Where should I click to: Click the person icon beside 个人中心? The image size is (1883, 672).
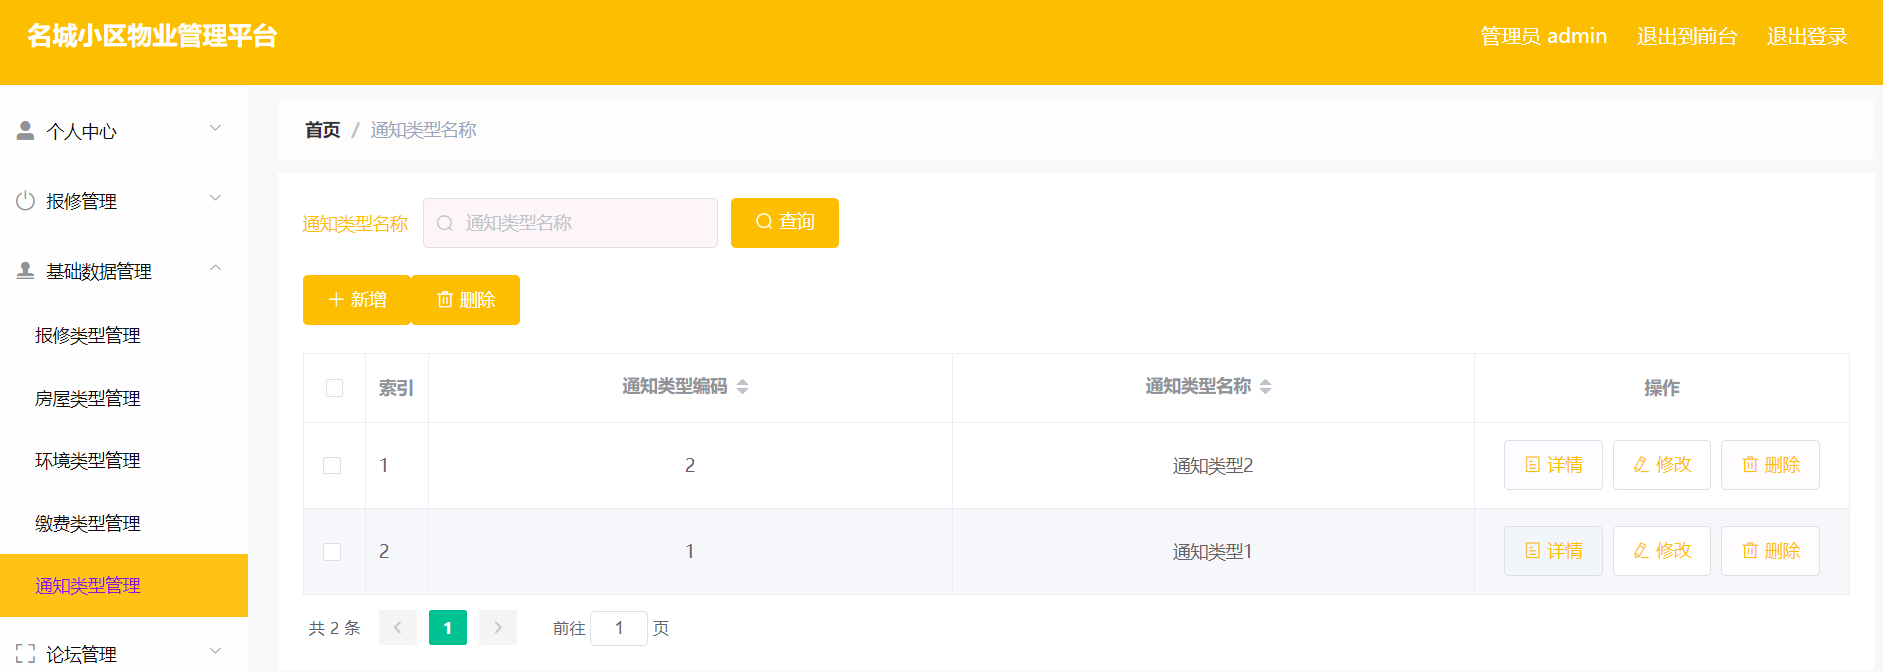[x=26, y=130]
